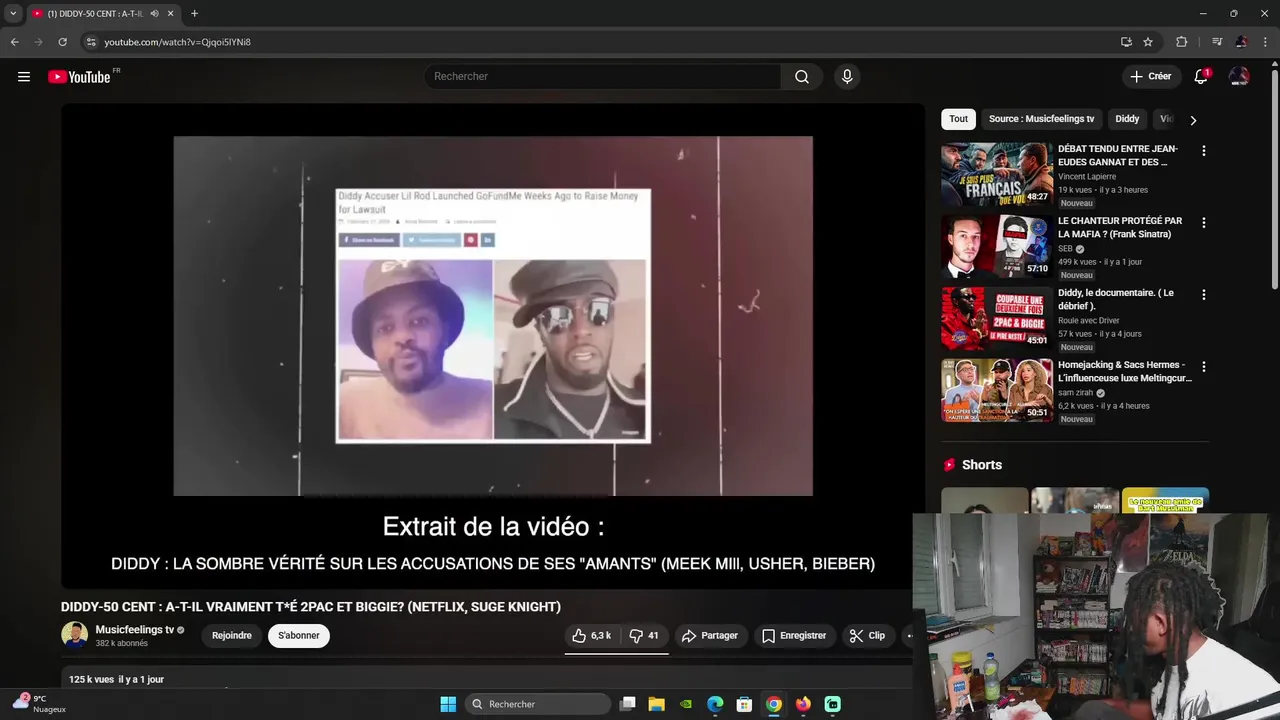1280x720 pixels.
Task: Open the media control icon in Chrome toolbar
Action: [x=1217, y=42]
